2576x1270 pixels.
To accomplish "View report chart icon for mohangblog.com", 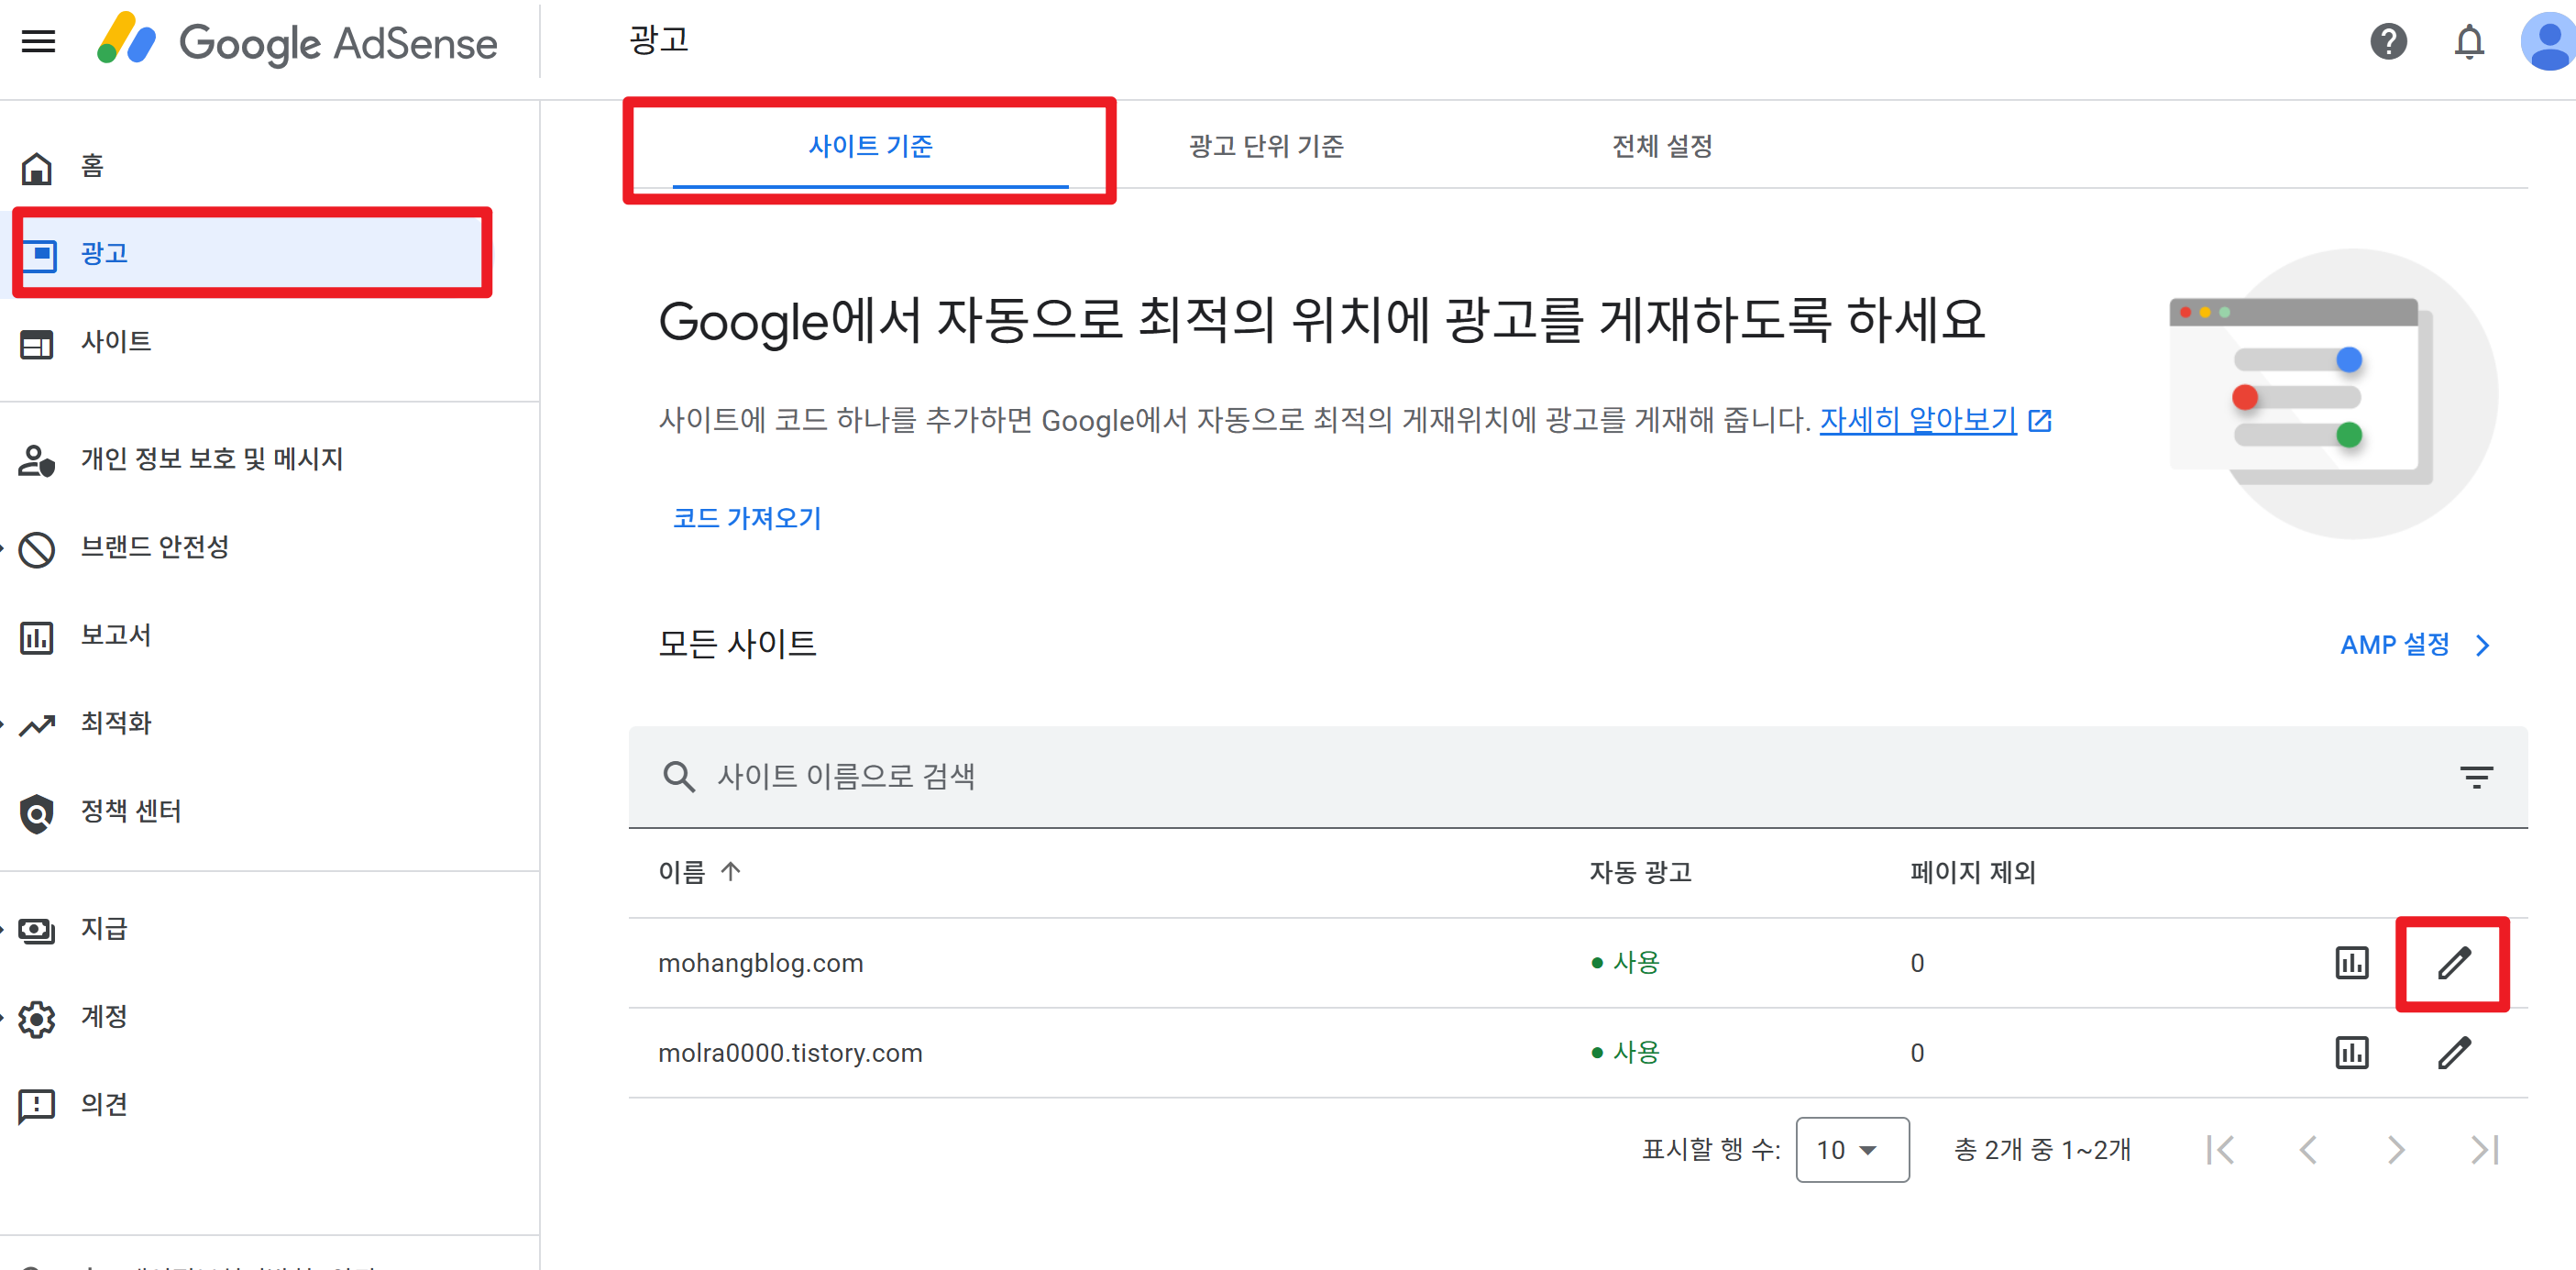I will (x=2351, y=963).
